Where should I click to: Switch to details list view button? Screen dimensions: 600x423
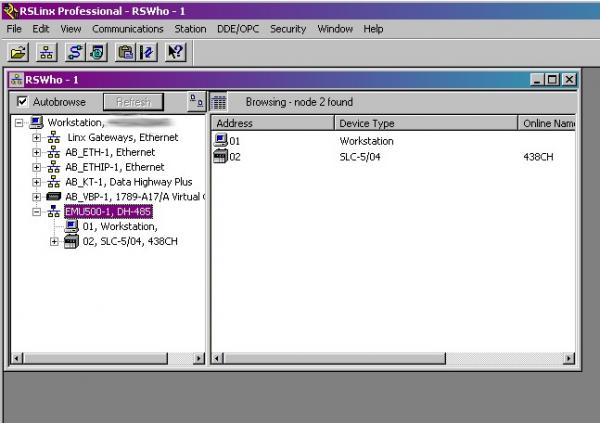click(218, 102)
